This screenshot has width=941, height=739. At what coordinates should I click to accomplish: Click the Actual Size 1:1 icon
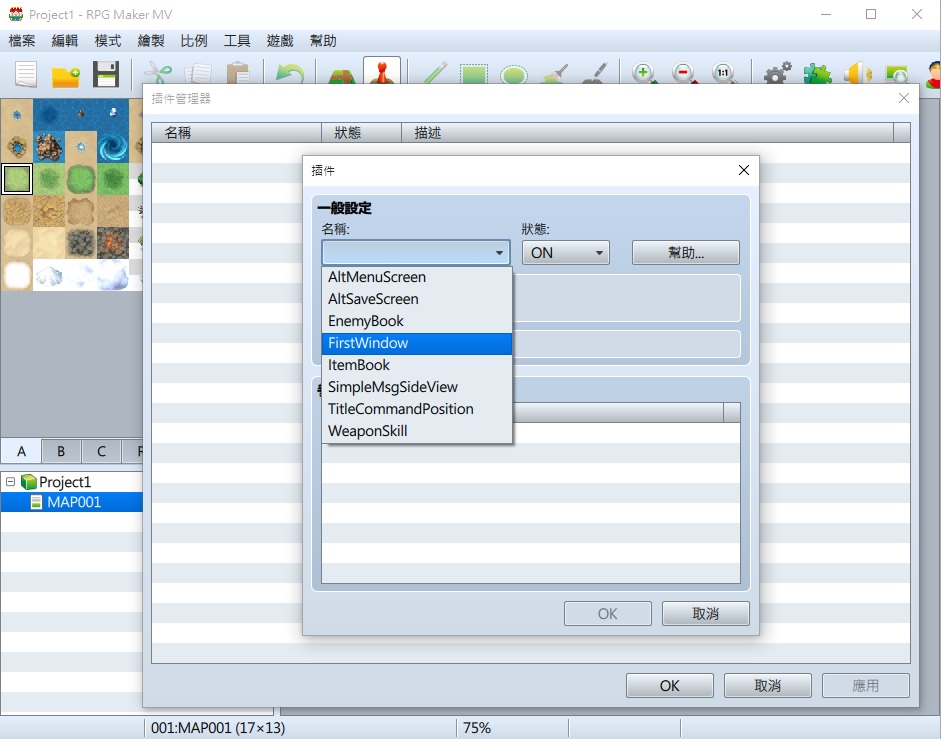(724, 74)
